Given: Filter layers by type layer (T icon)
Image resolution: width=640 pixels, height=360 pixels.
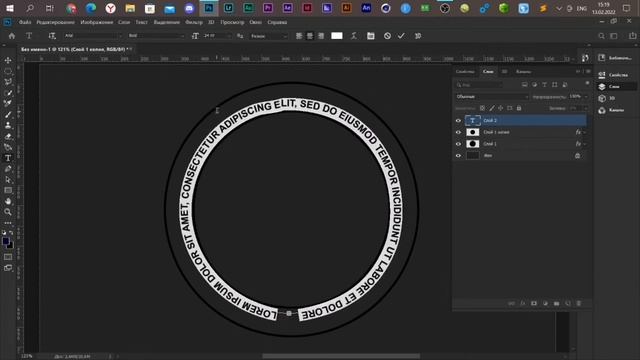Looking at the screenshot, I should (x=544, y=84).
